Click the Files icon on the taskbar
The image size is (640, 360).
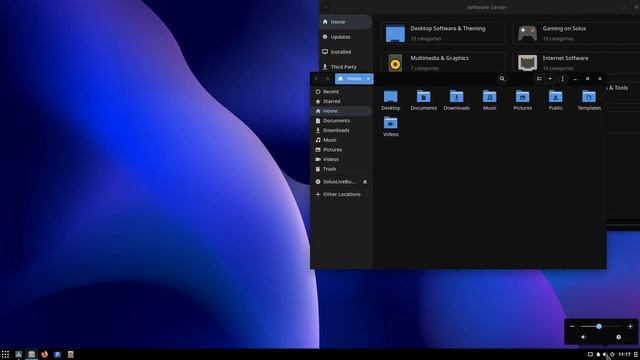(31, 354)
